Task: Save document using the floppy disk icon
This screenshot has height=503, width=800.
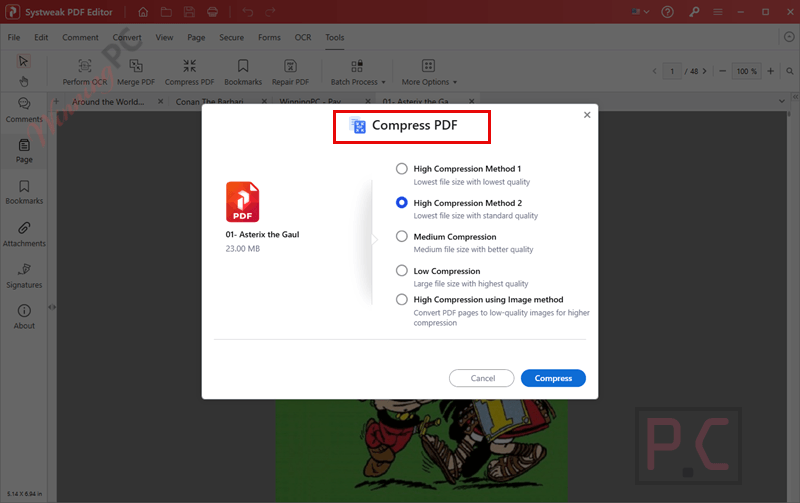Action: 189,12
